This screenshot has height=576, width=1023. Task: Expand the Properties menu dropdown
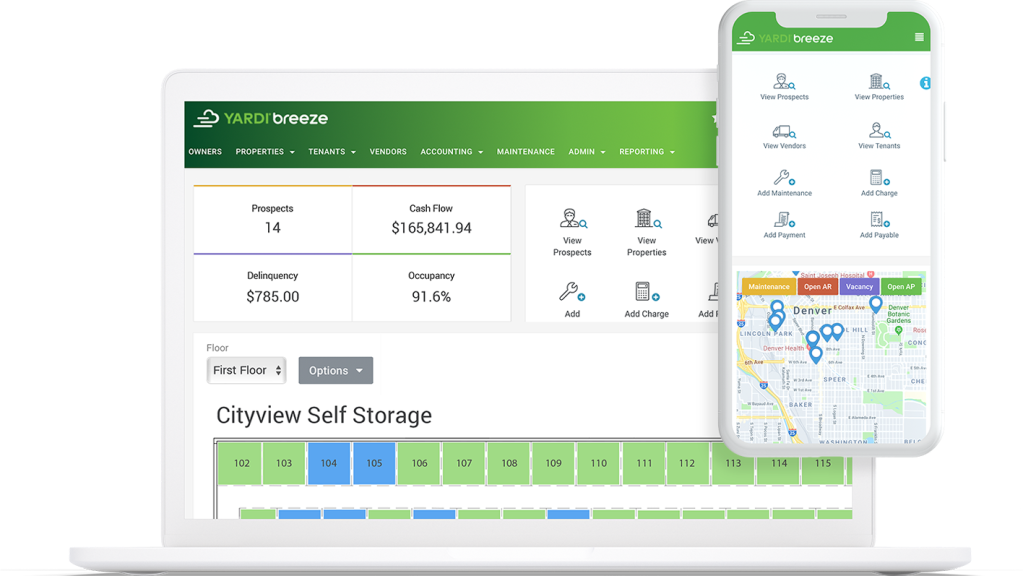pyautogui.click(x=265, y=152)
